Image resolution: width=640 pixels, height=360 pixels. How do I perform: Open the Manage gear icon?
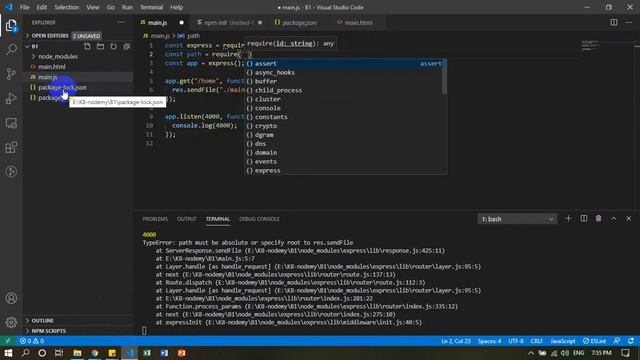(x=11, y=322)
